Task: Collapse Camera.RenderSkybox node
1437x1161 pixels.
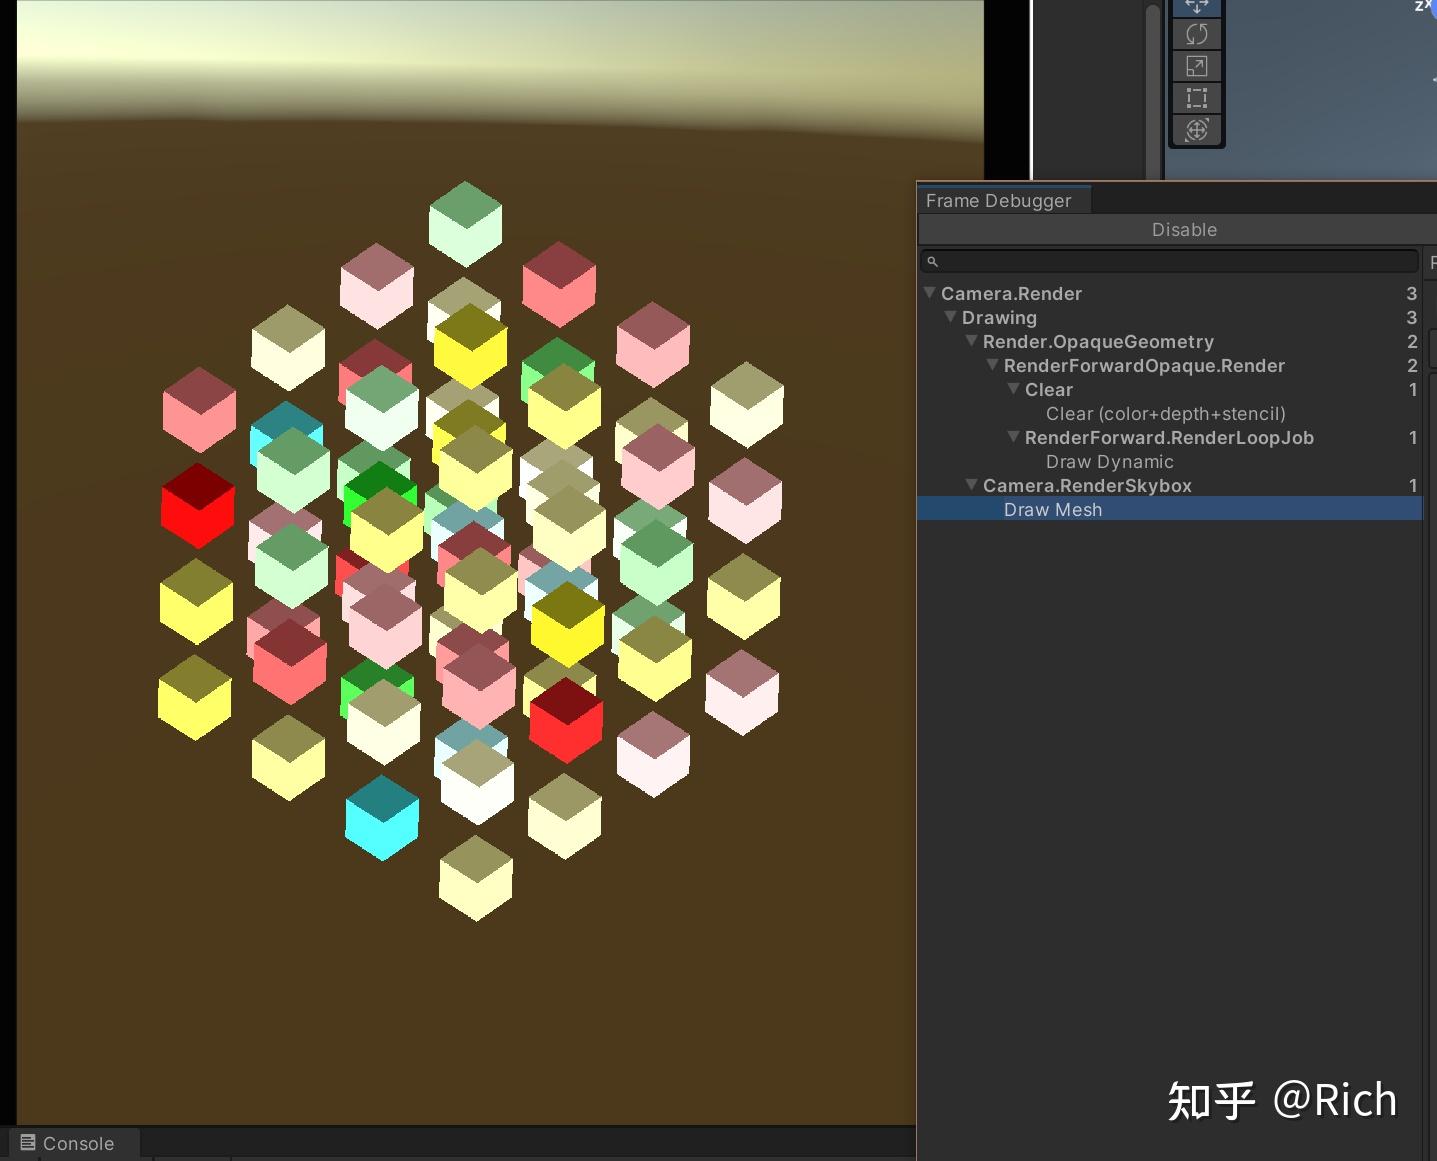Action: point(971,485)
